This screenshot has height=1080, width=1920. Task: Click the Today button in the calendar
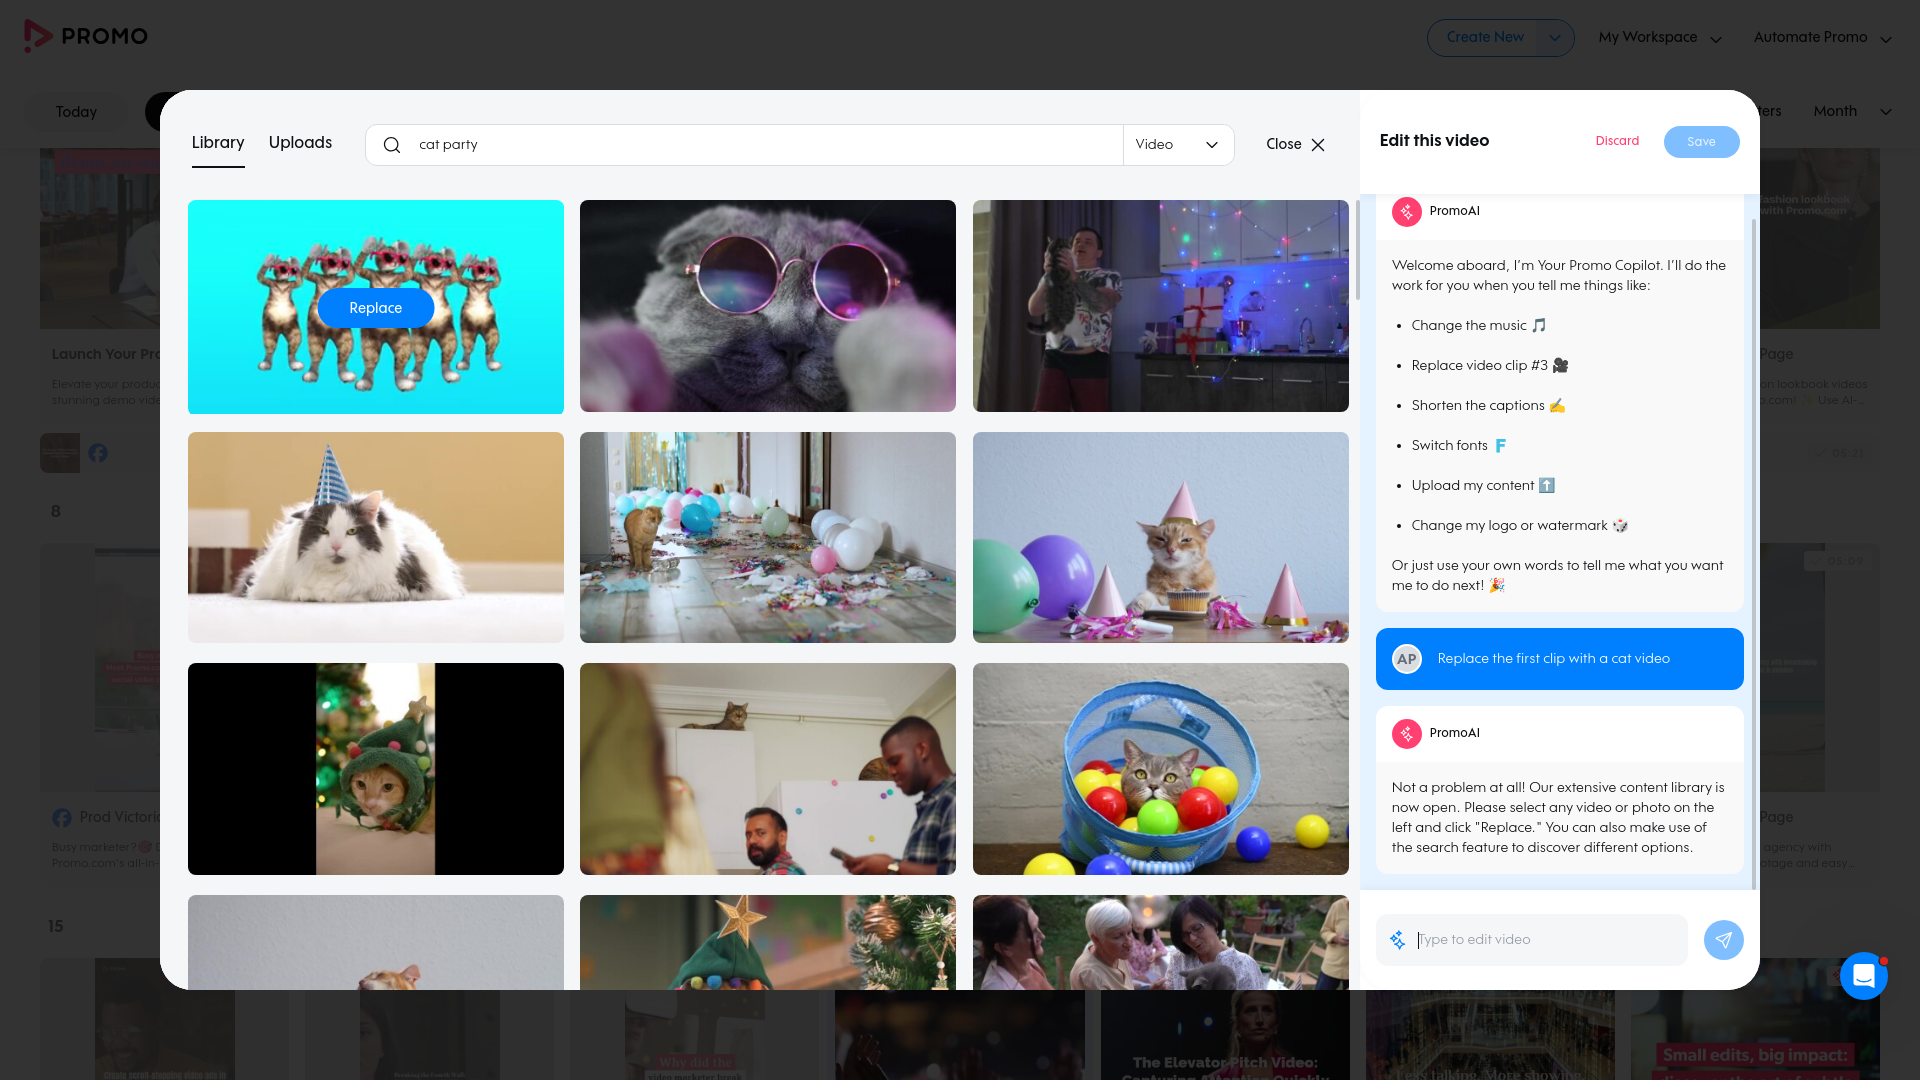(77, 112)
